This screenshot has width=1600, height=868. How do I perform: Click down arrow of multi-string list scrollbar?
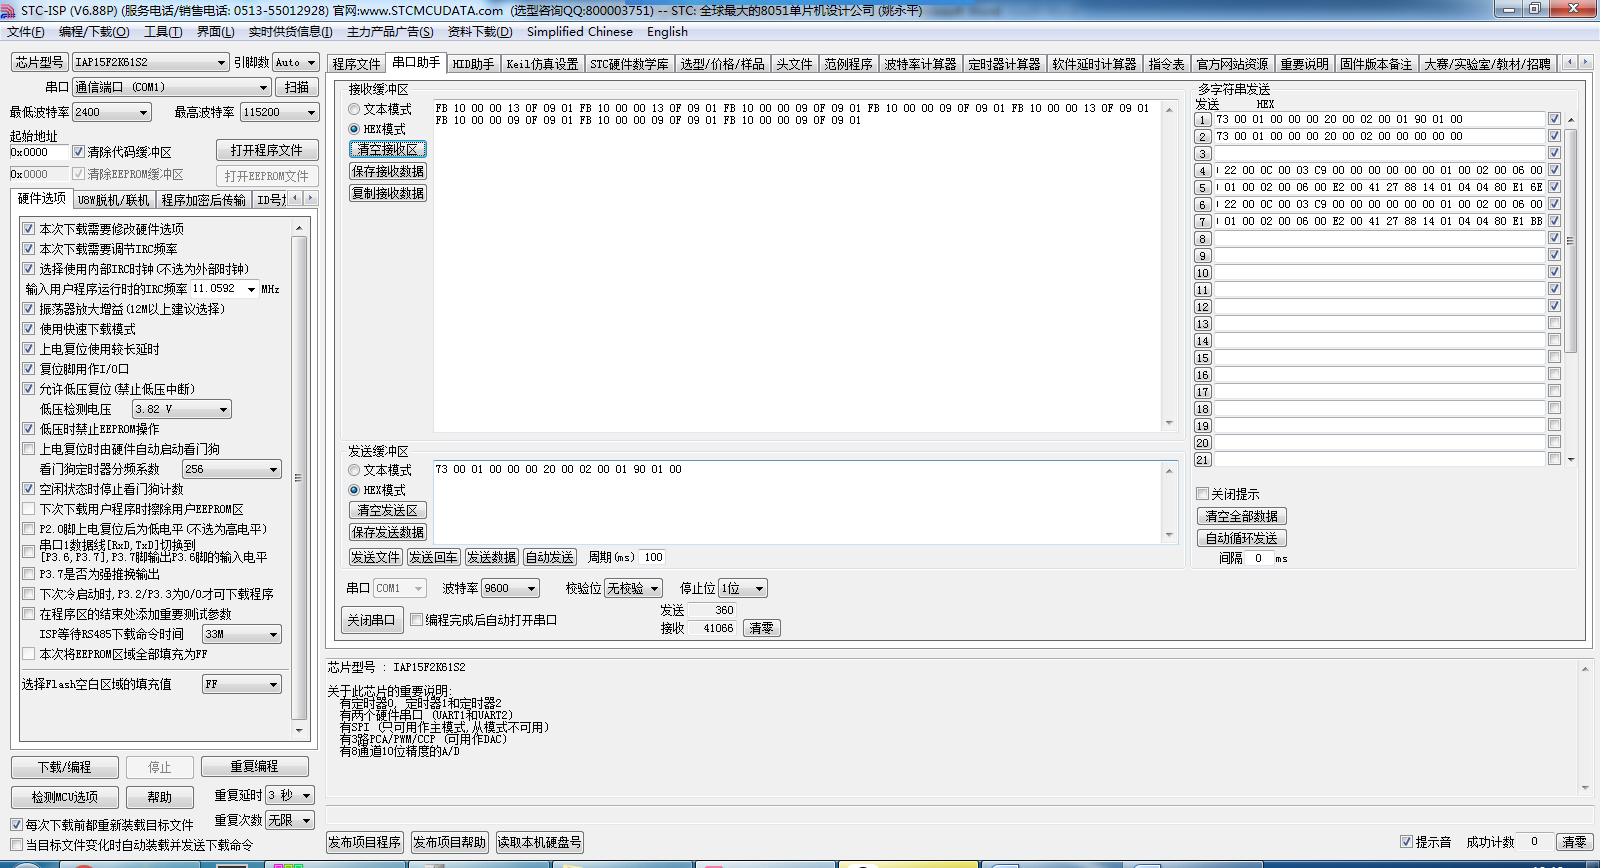pyautogui.click(x=1571, y=460)
